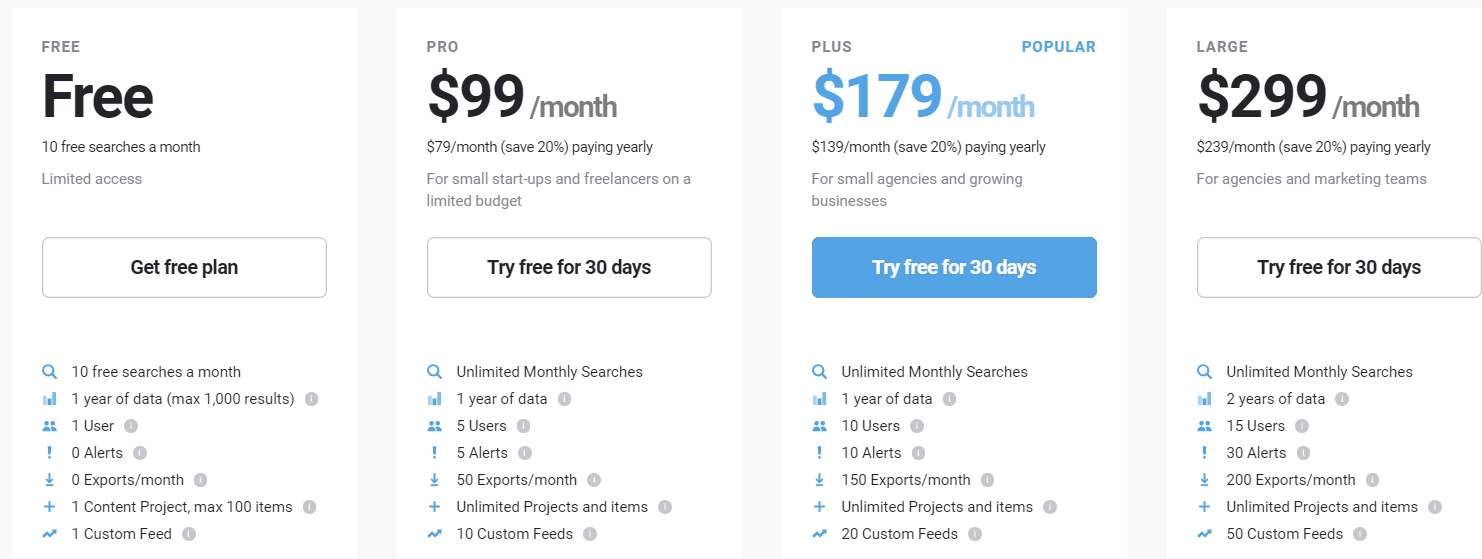Screen dimensions: 1482x559
Task: Click the users icon next to 5 Users
Action: pyautogui.click(x=434, y=426)
